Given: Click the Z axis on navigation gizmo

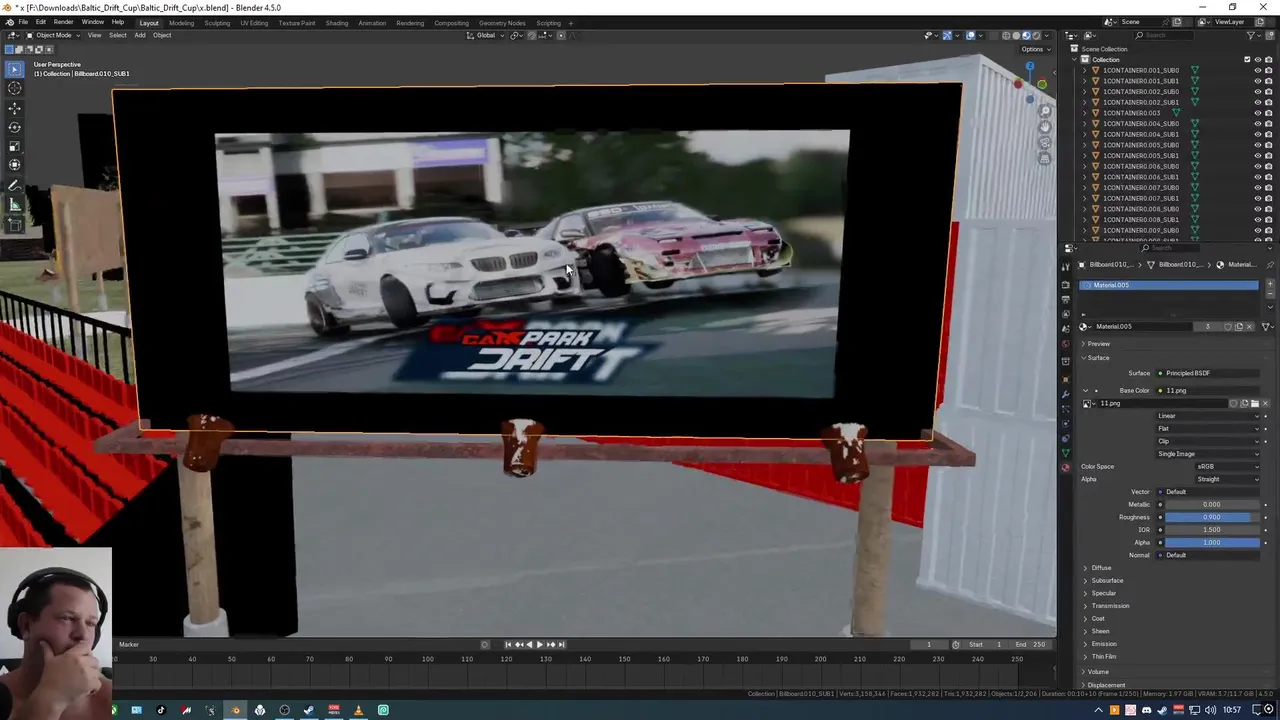Looking at the screenshot, I should pos(1030,67).
